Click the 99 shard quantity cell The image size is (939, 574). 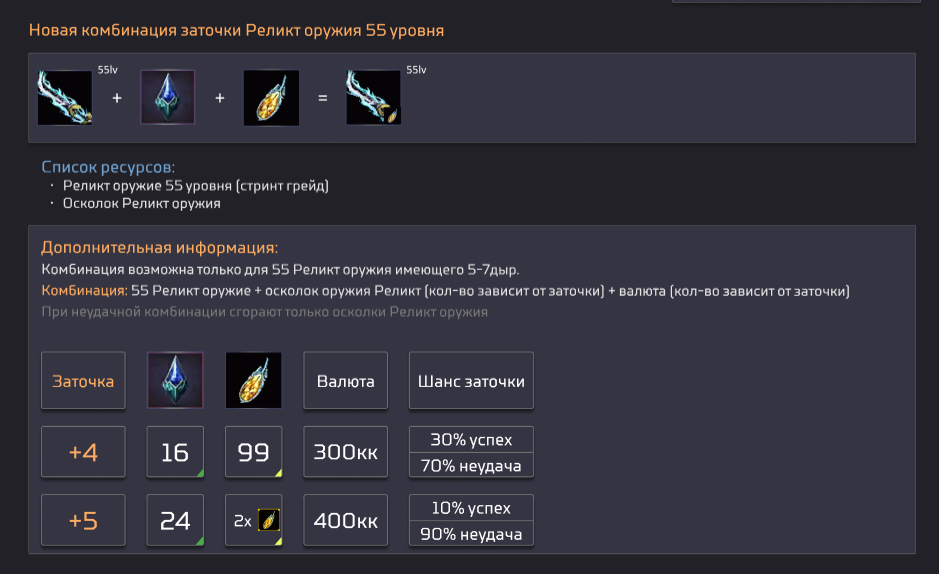(x=253, y=452)
